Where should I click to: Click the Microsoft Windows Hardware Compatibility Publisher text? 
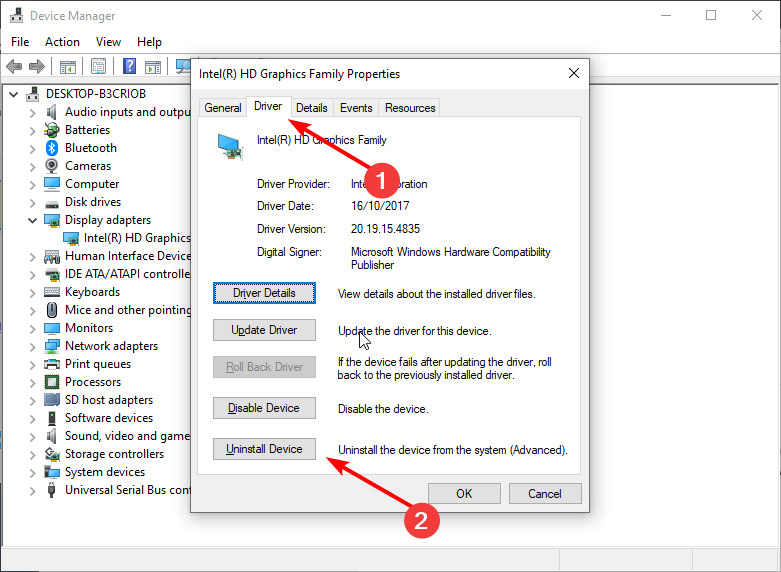[450, 258]
